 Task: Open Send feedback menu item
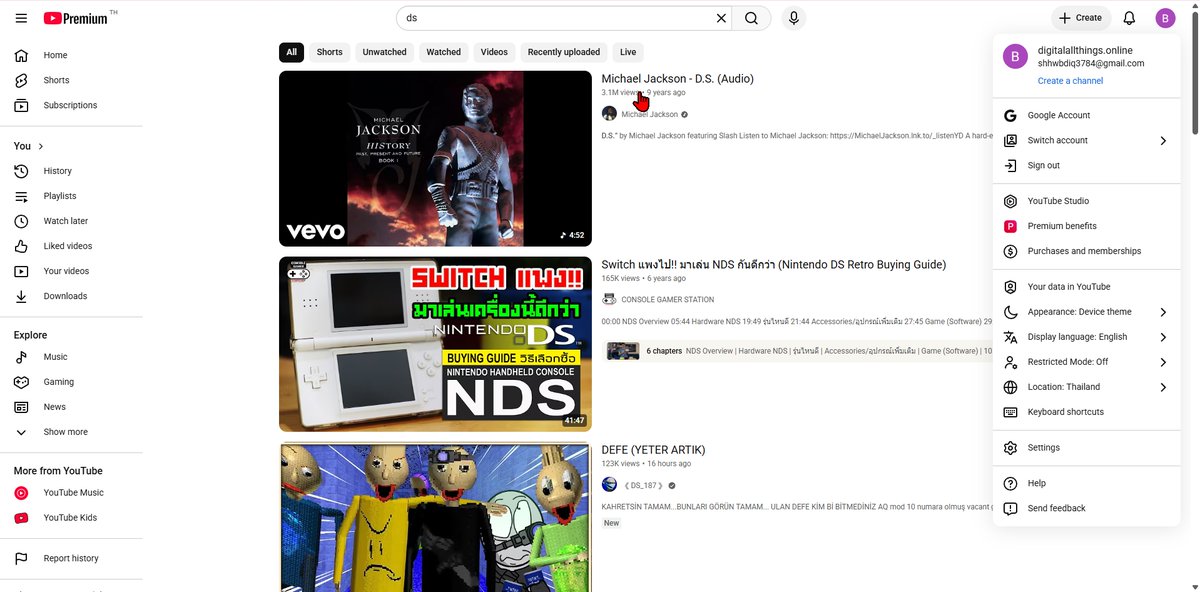1087,508
